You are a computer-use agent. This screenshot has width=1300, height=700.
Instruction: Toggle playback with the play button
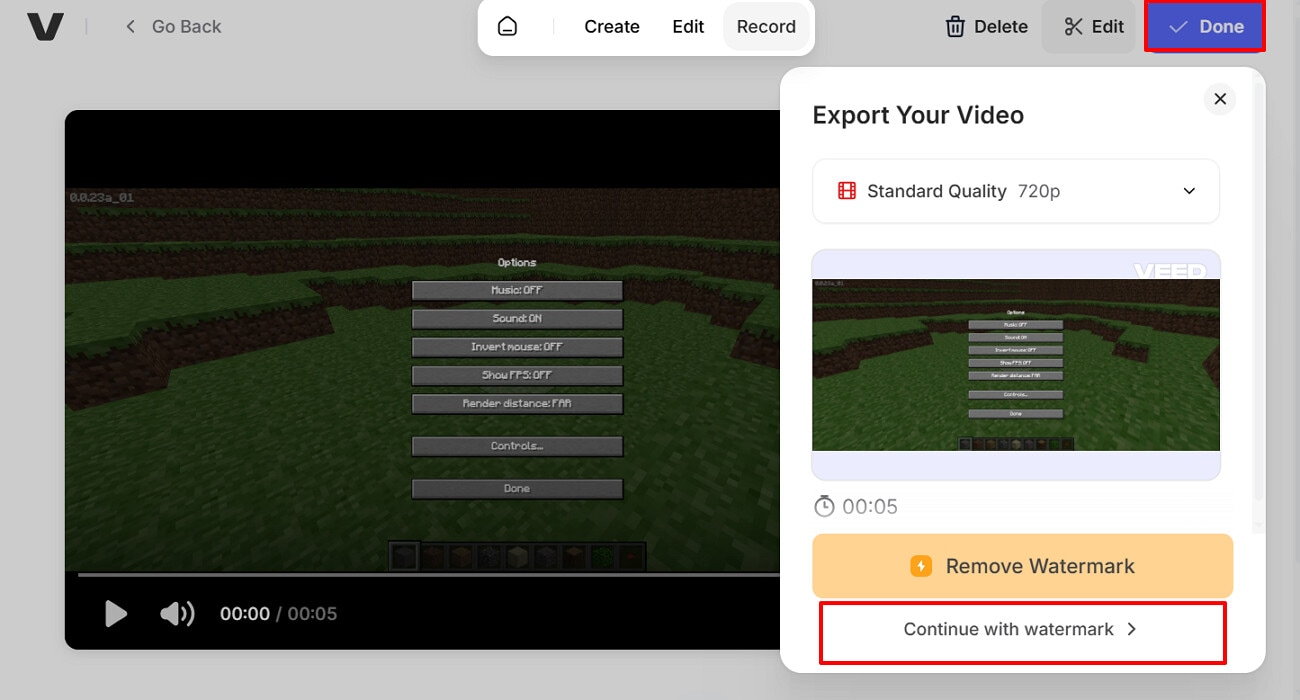point(116,613)
